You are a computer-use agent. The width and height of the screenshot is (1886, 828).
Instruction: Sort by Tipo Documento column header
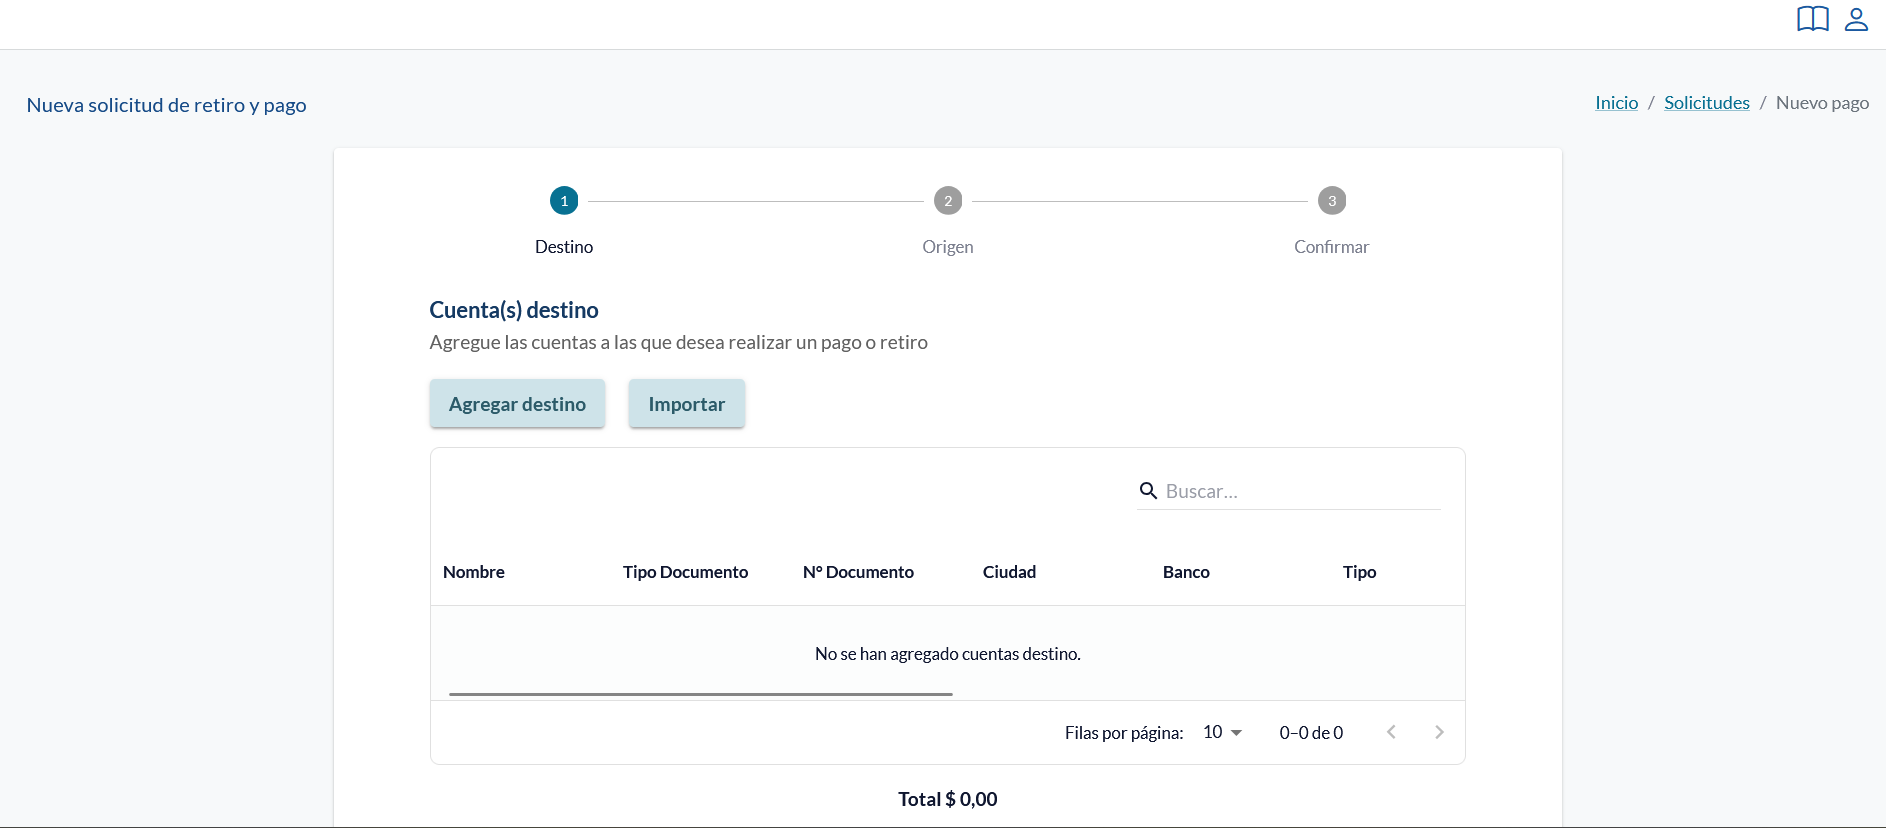point(685,572)
